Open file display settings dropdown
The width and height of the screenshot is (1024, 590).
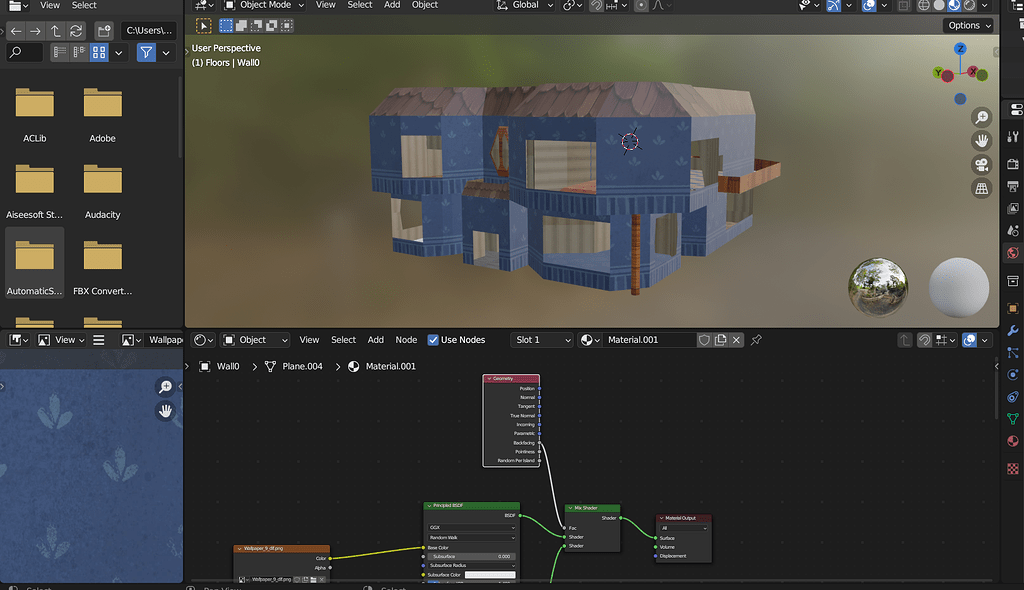pyautogui.click(x=118, y=52)
